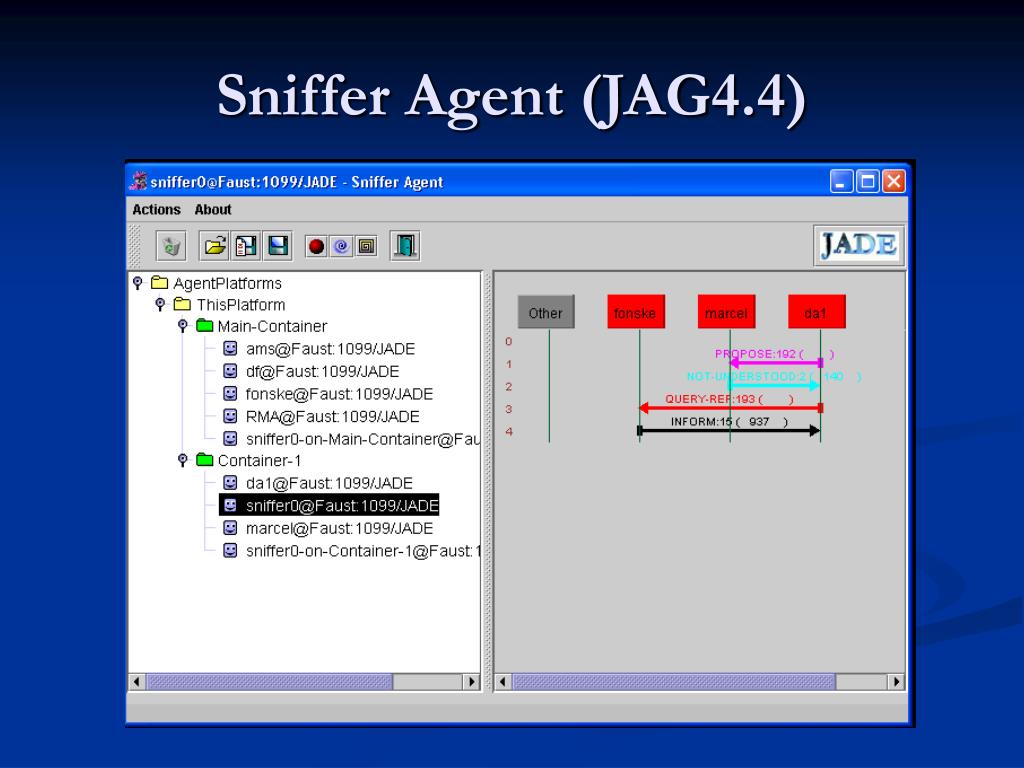Click the blue spiral toolbar icon

point(342,246)
